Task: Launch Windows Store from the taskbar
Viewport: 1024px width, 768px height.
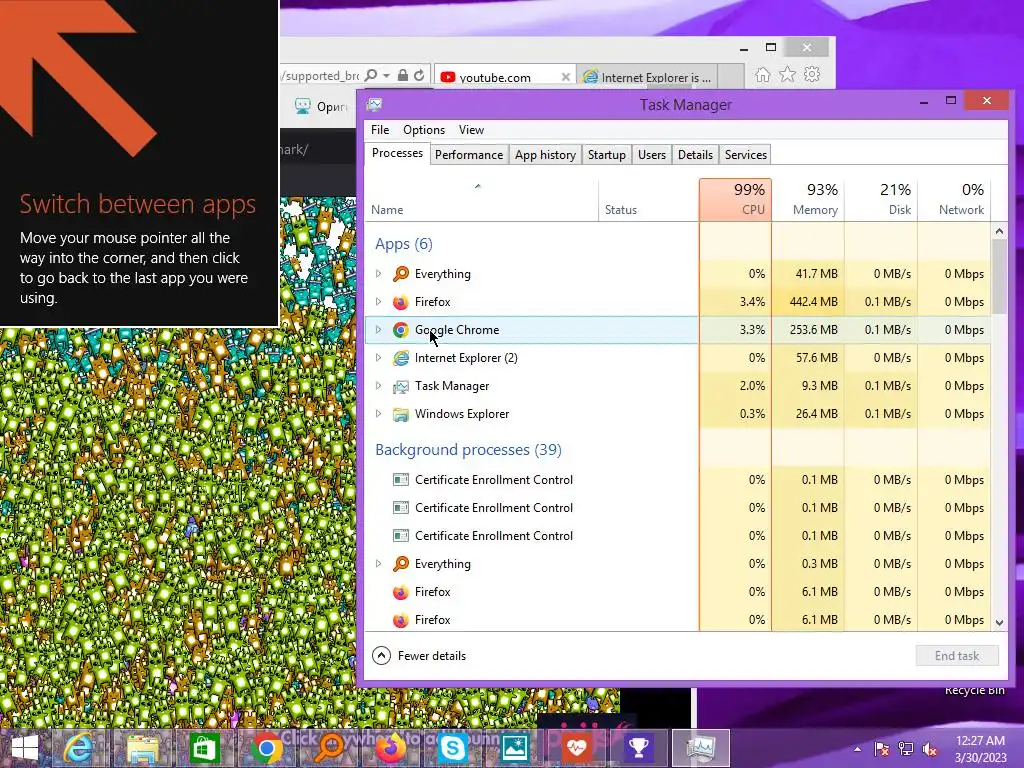Action: (204, 748)
